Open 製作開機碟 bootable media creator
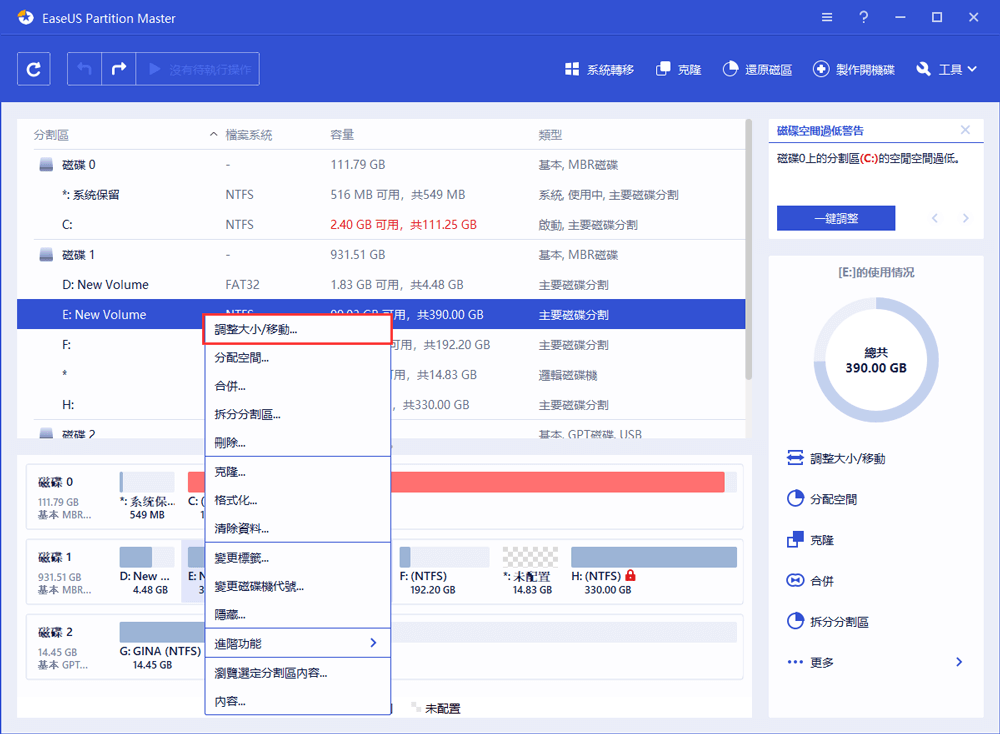Image resolution: width=1000 pixels, height=734 pixels. tap(854, 70)
